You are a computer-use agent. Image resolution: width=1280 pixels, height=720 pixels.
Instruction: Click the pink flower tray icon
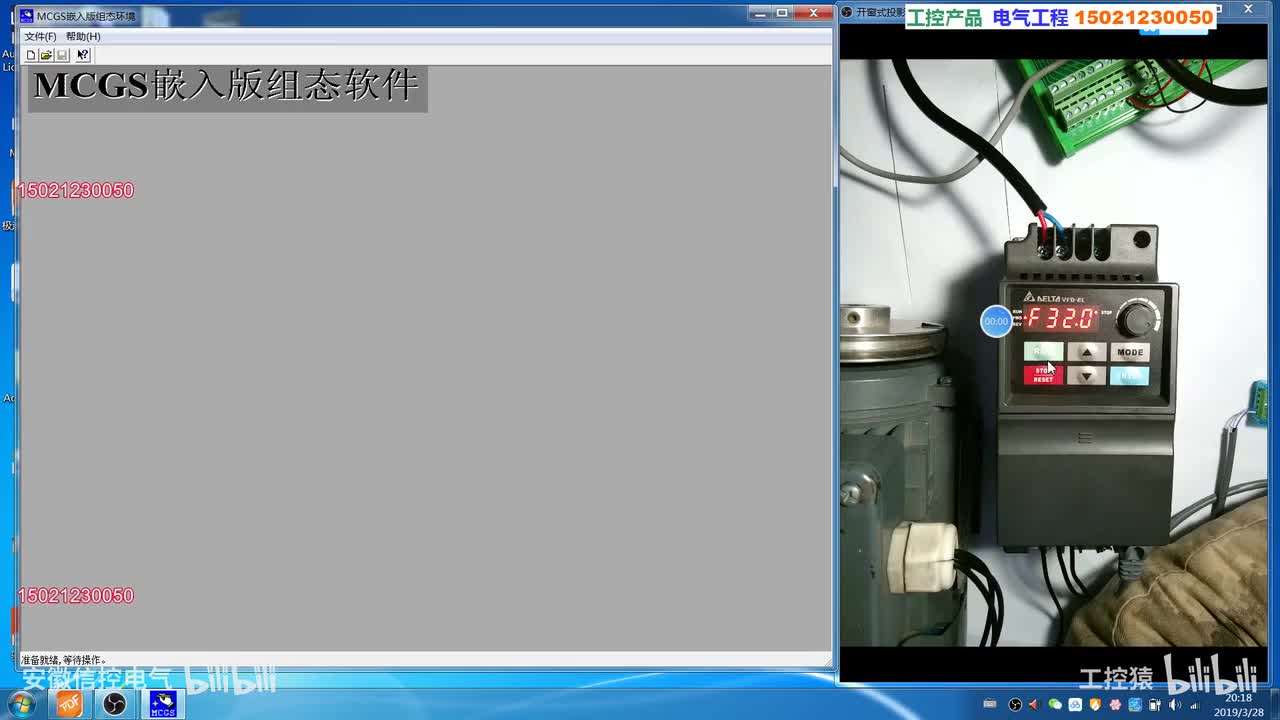click(x=1115, y=705)
